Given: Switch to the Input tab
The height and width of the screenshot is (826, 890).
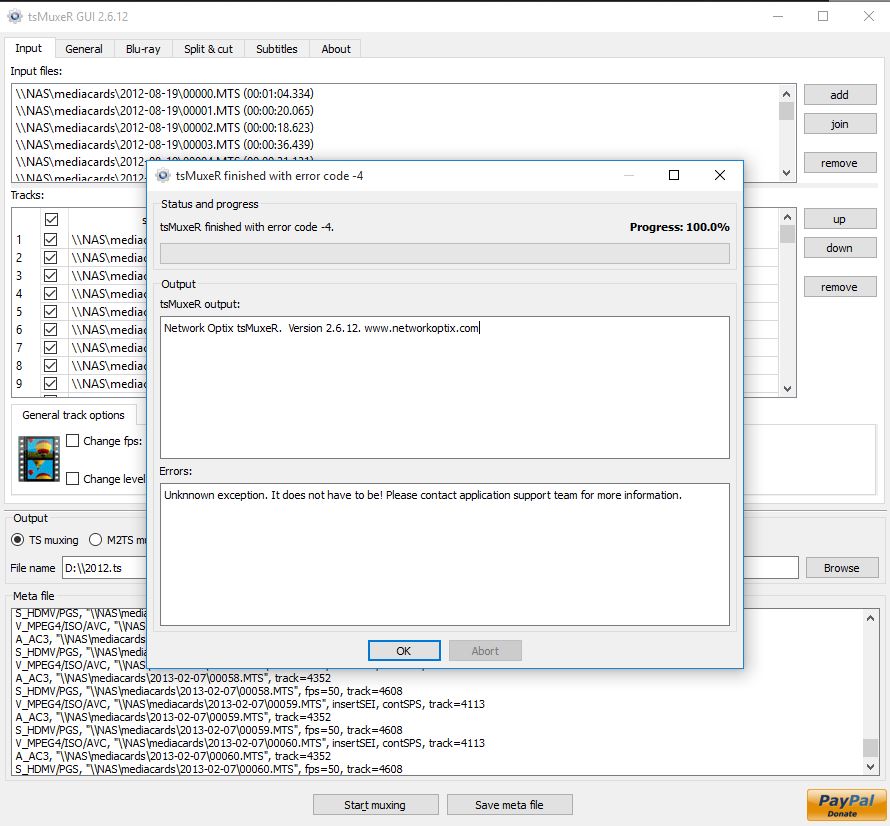Looking at the screenshot, I should (28, 48).
